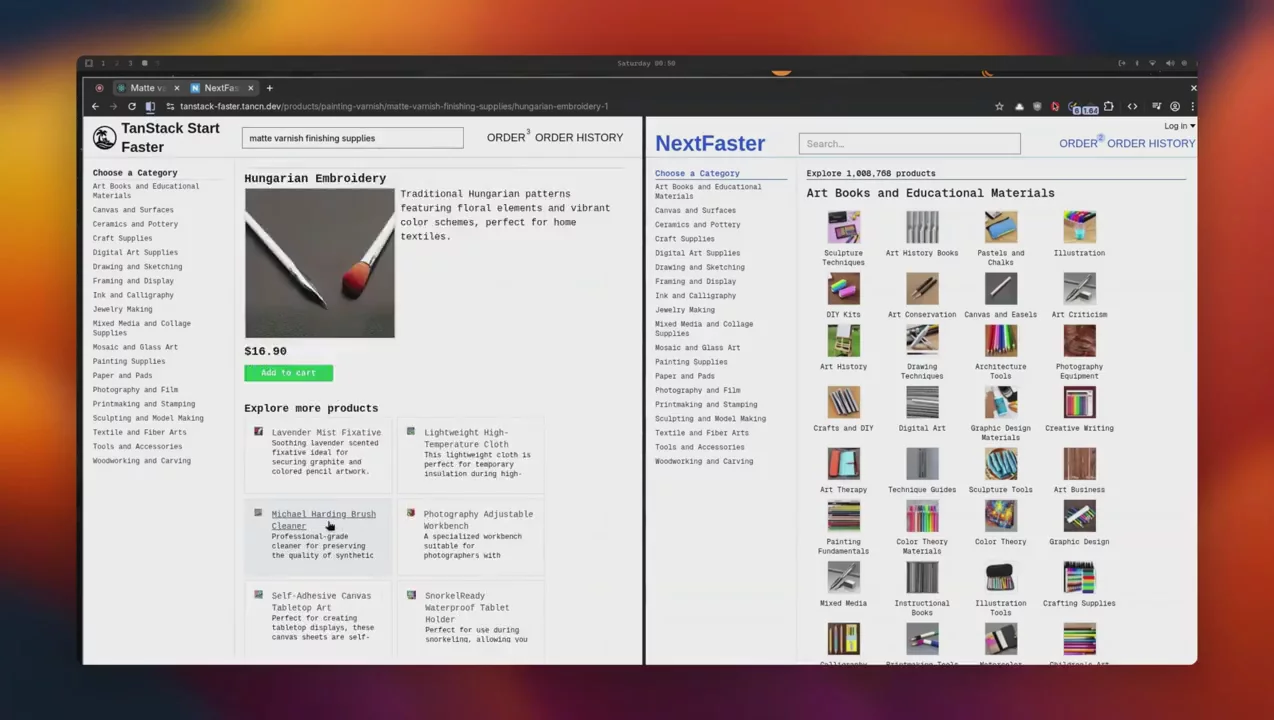
Task: Open the Digital Art category icon
Action: click(x=922, y=403)
